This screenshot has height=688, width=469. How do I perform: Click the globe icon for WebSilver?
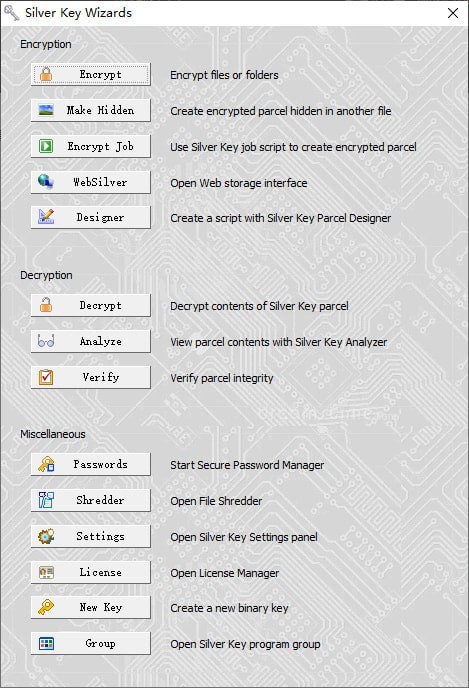point(46,182)
